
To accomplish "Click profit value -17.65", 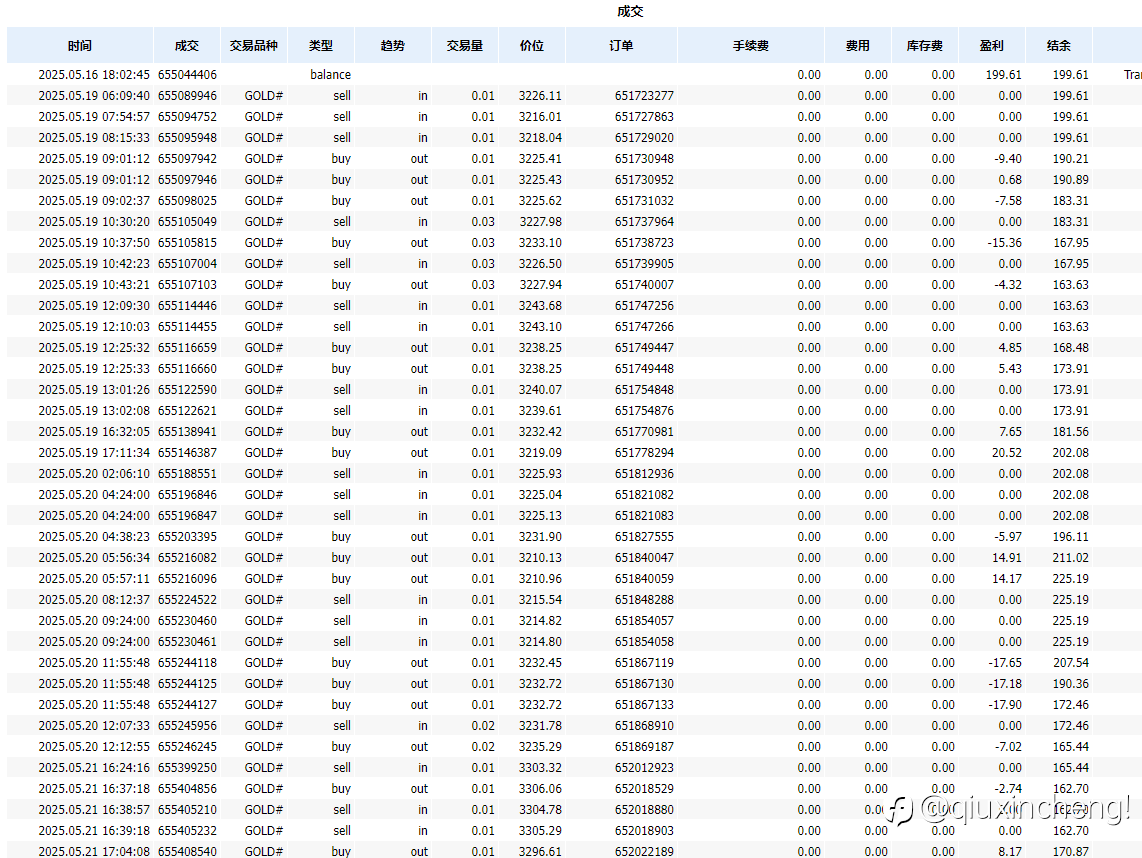I will (x=1004, y=663).
